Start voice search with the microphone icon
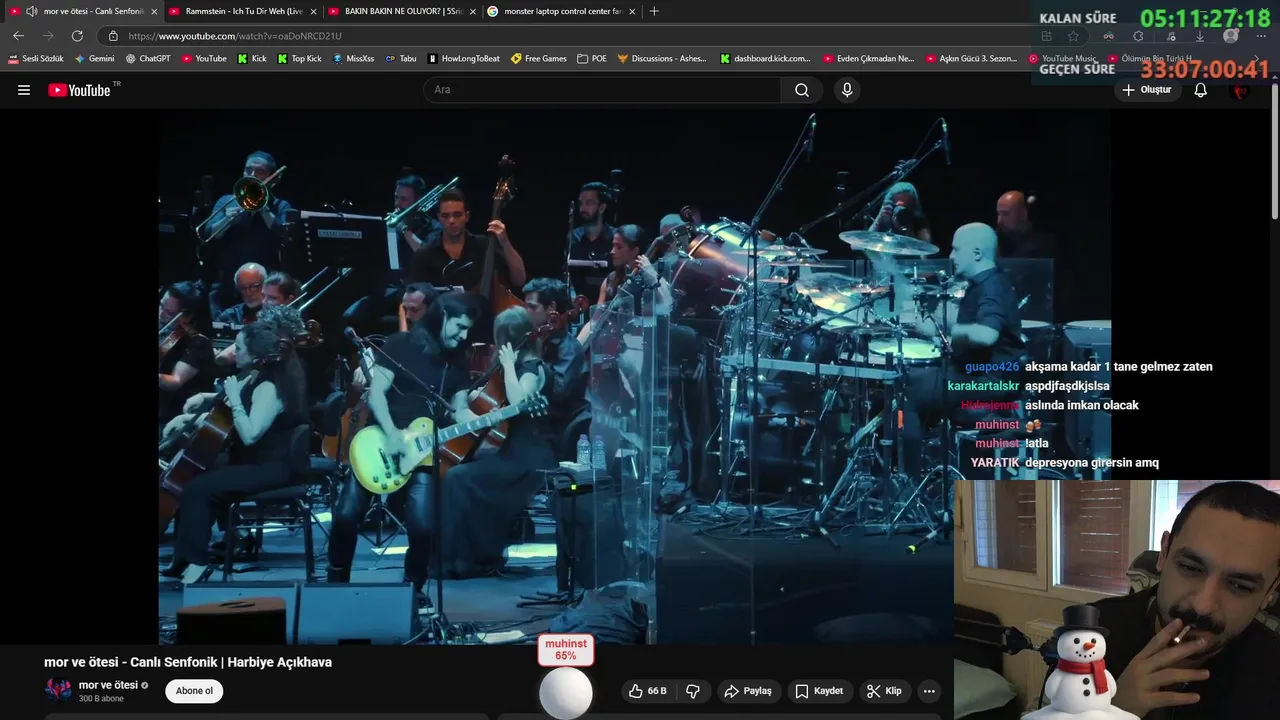 pos(847,90)
